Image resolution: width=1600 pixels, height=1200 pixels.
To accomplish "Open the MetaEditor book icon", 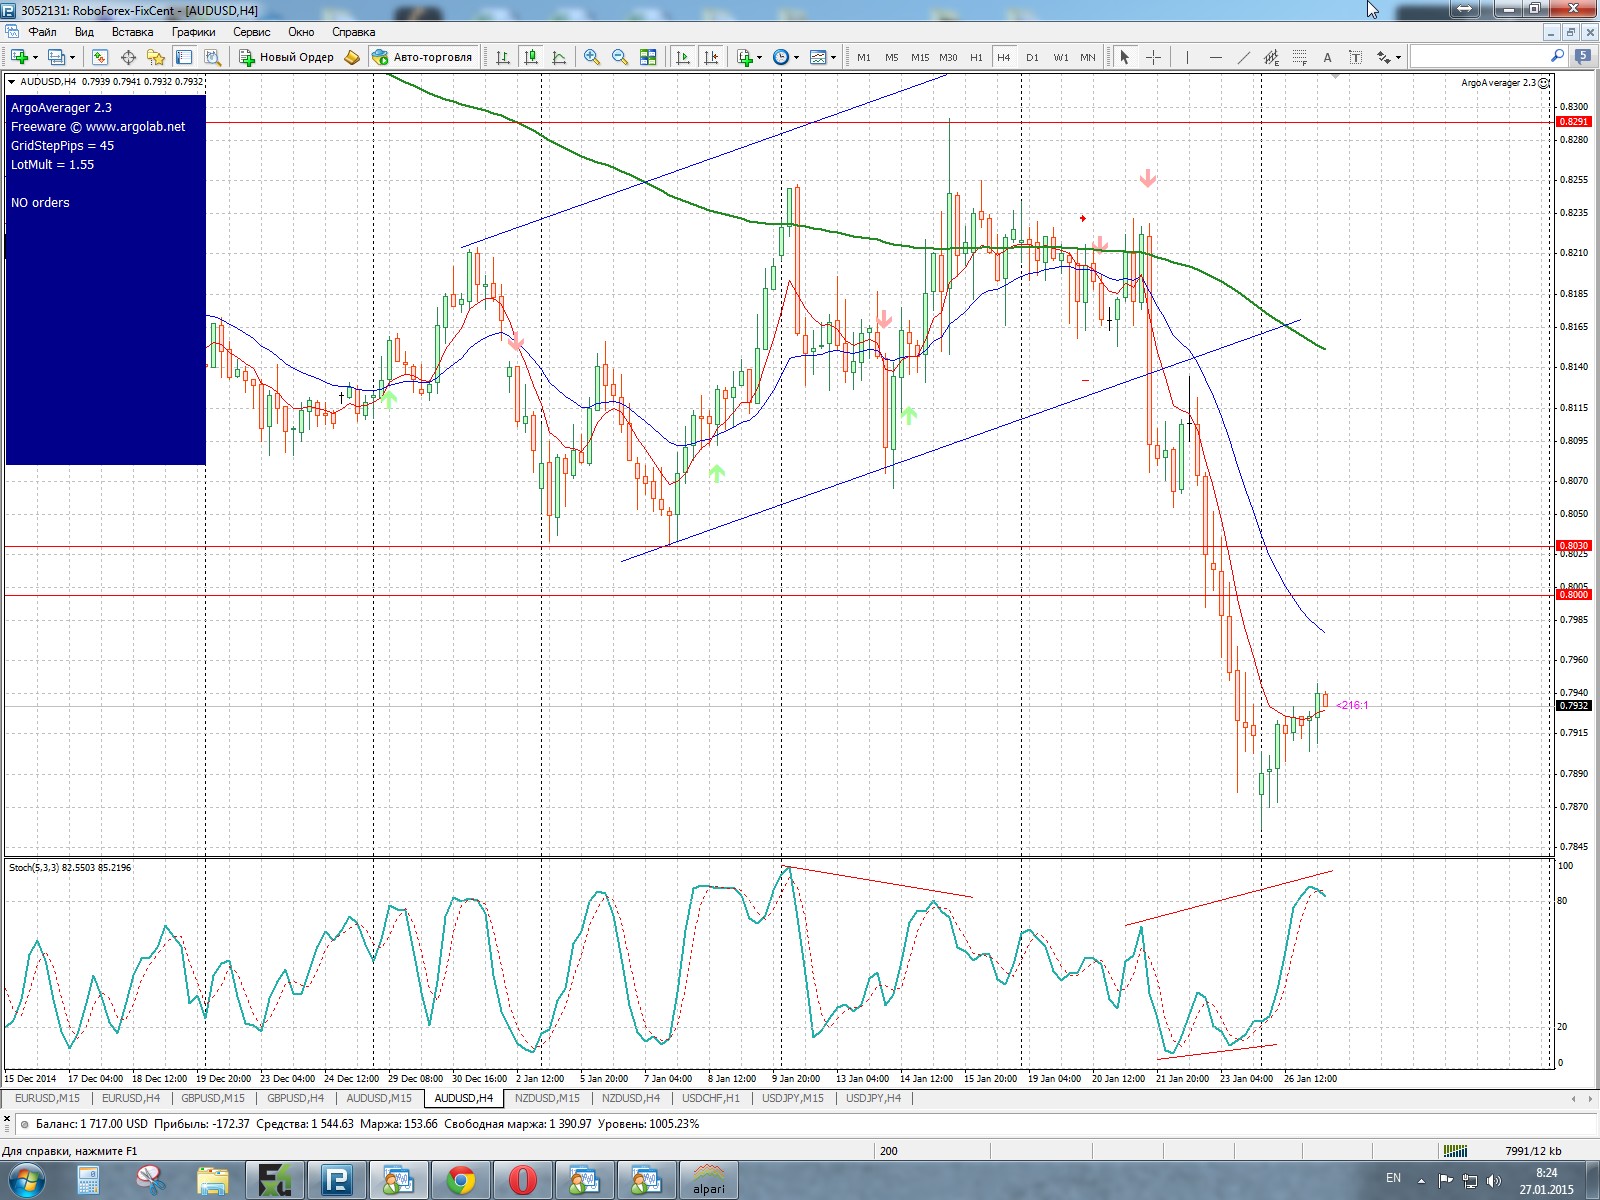I will coord(352,57).
